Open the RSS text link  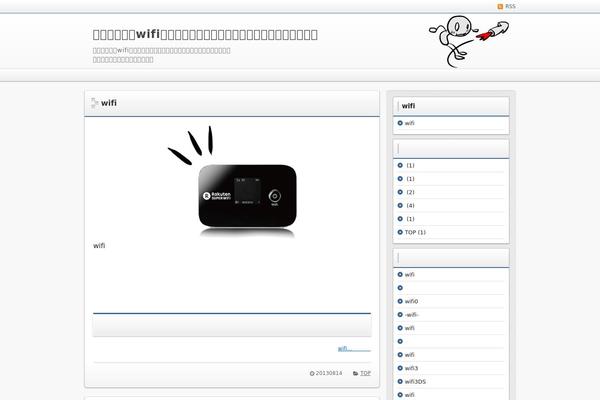pyautogui.click(x=510, y=7)
